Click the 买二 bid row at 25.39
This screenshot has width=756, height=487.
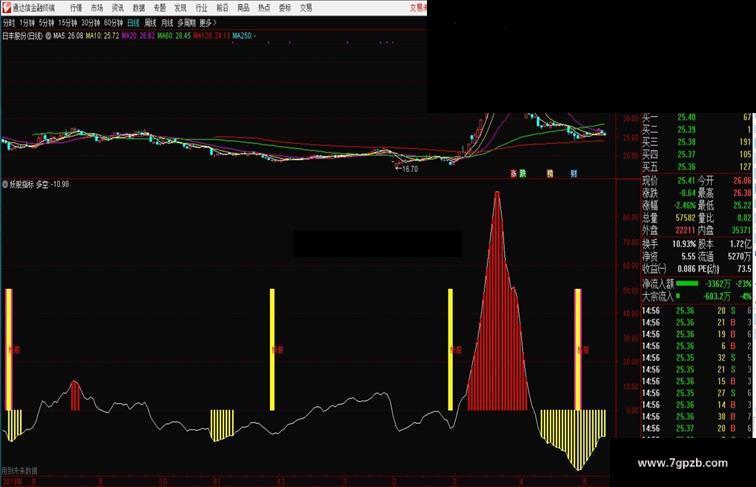697,129
